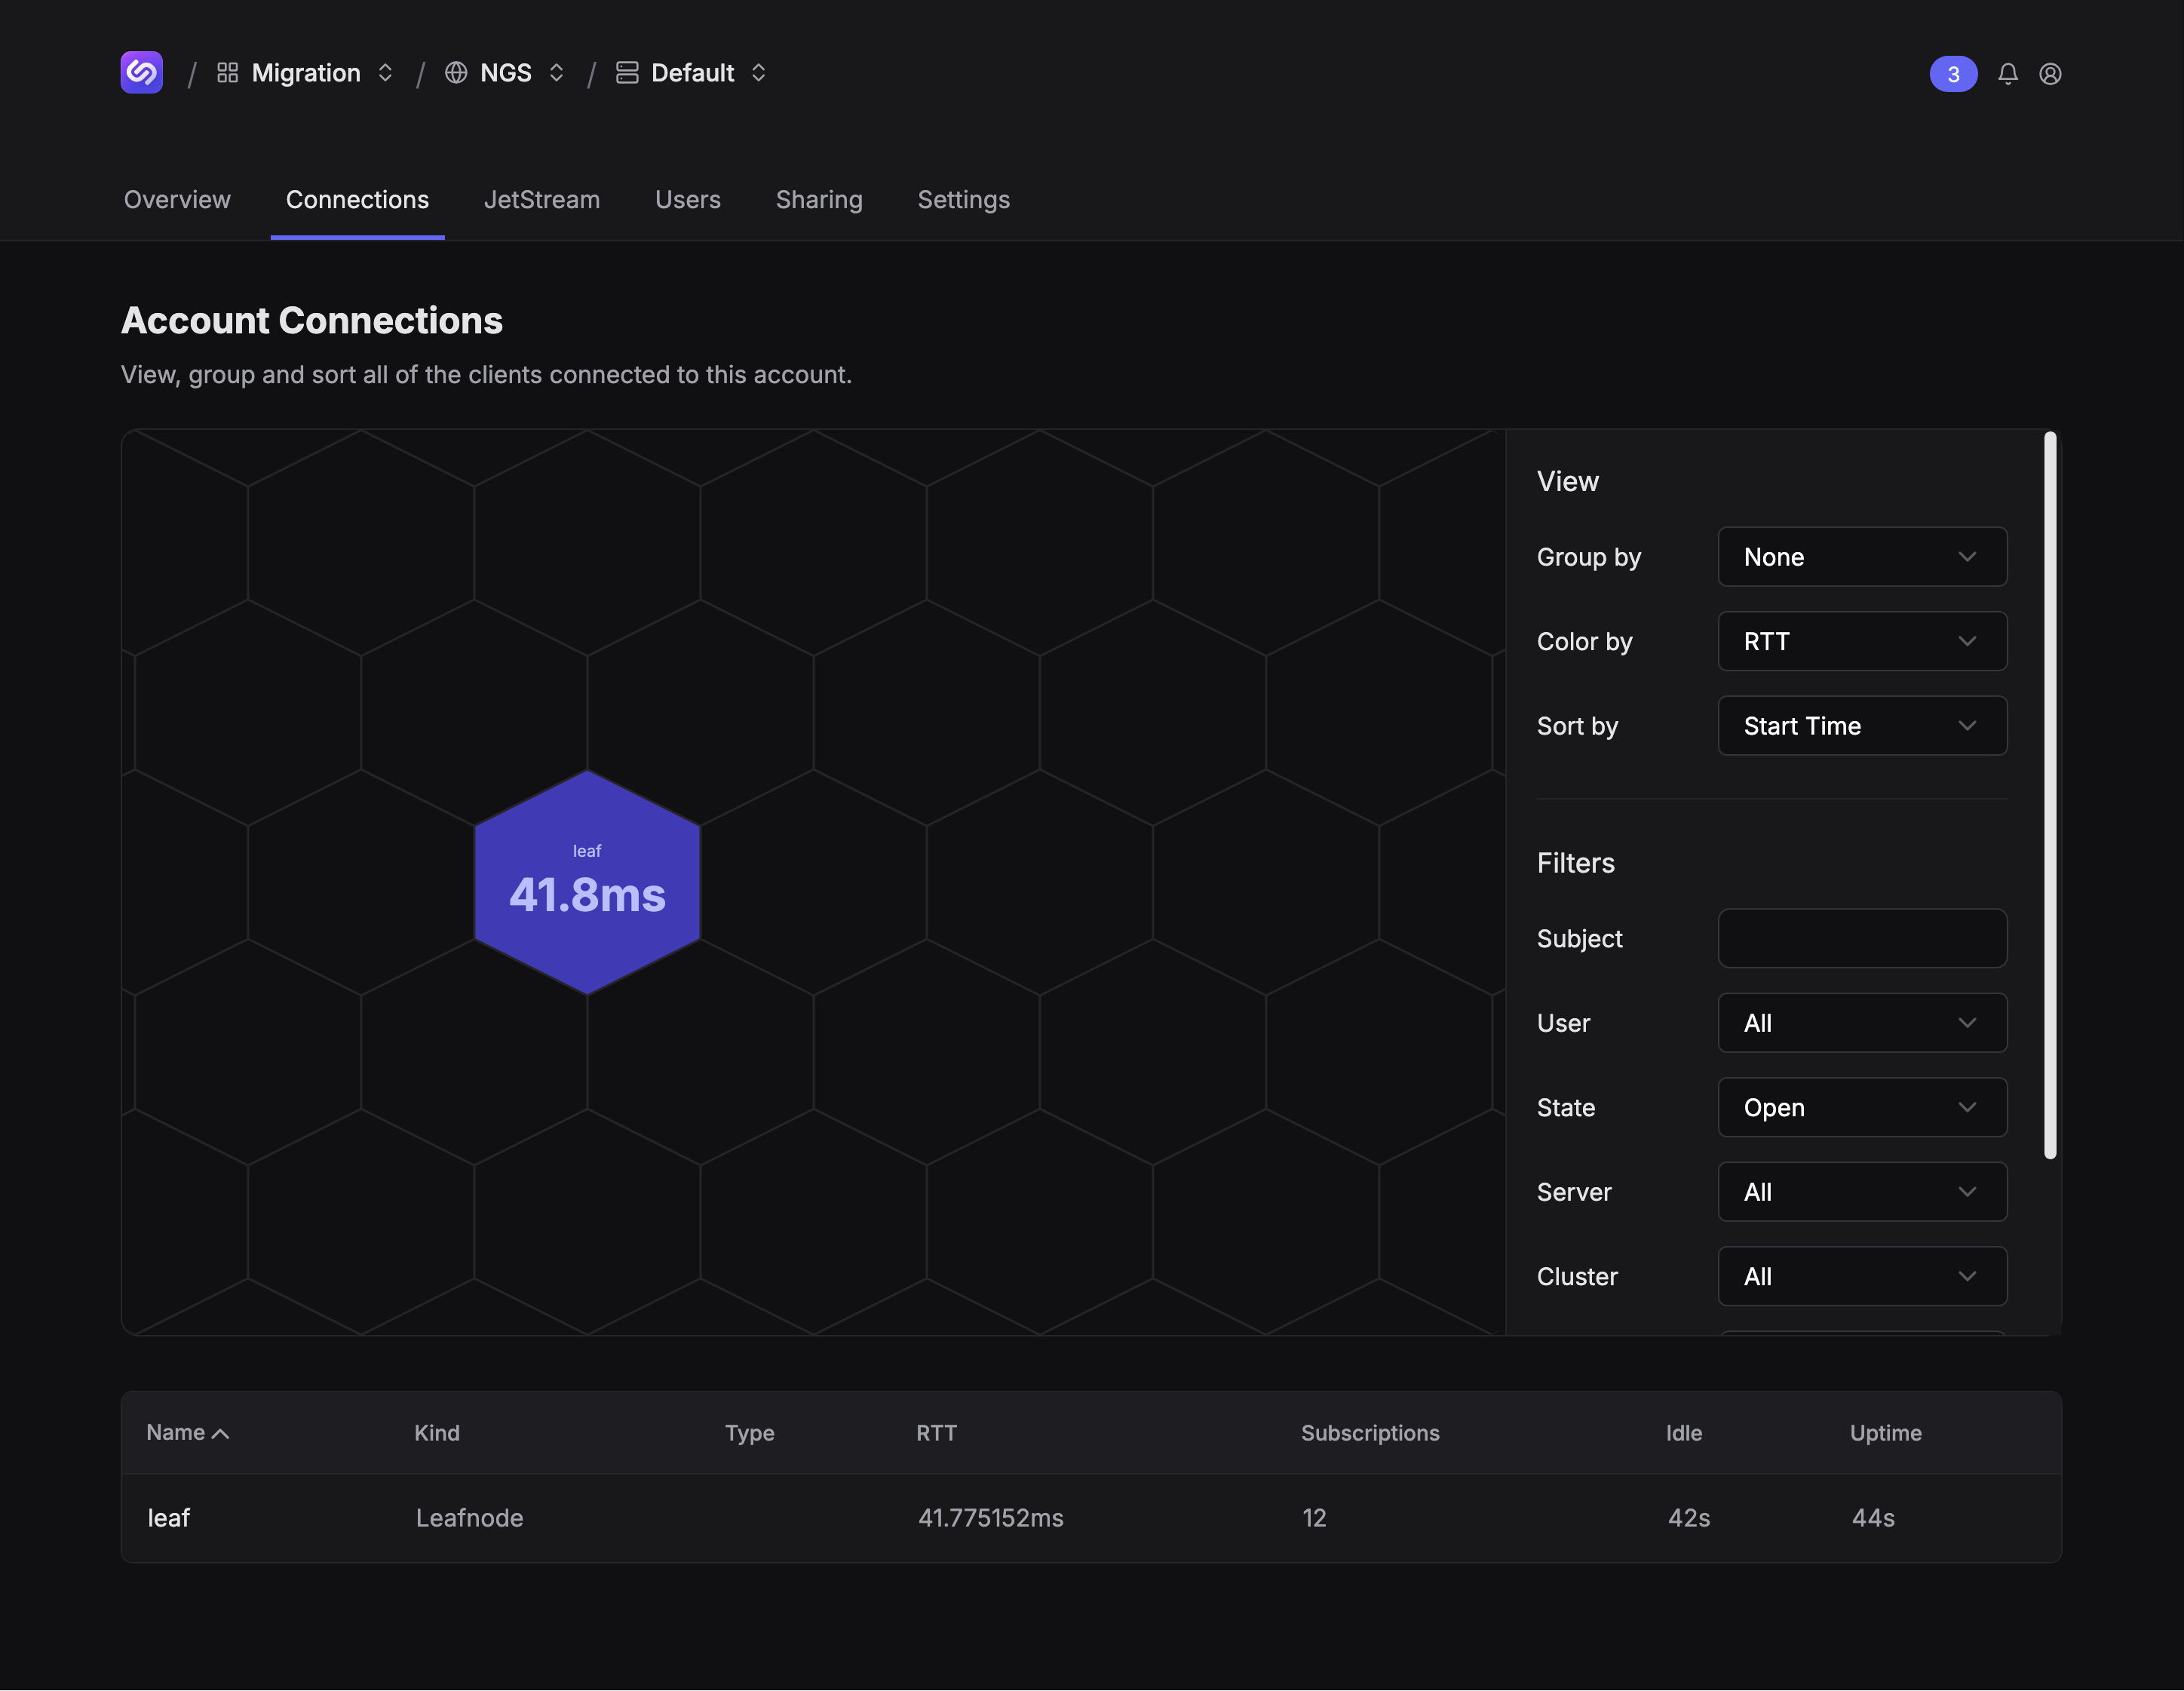The image size is (2184, 1691).
Task: Select the blue leaf hexagon tile
Action: click(587, 882)
